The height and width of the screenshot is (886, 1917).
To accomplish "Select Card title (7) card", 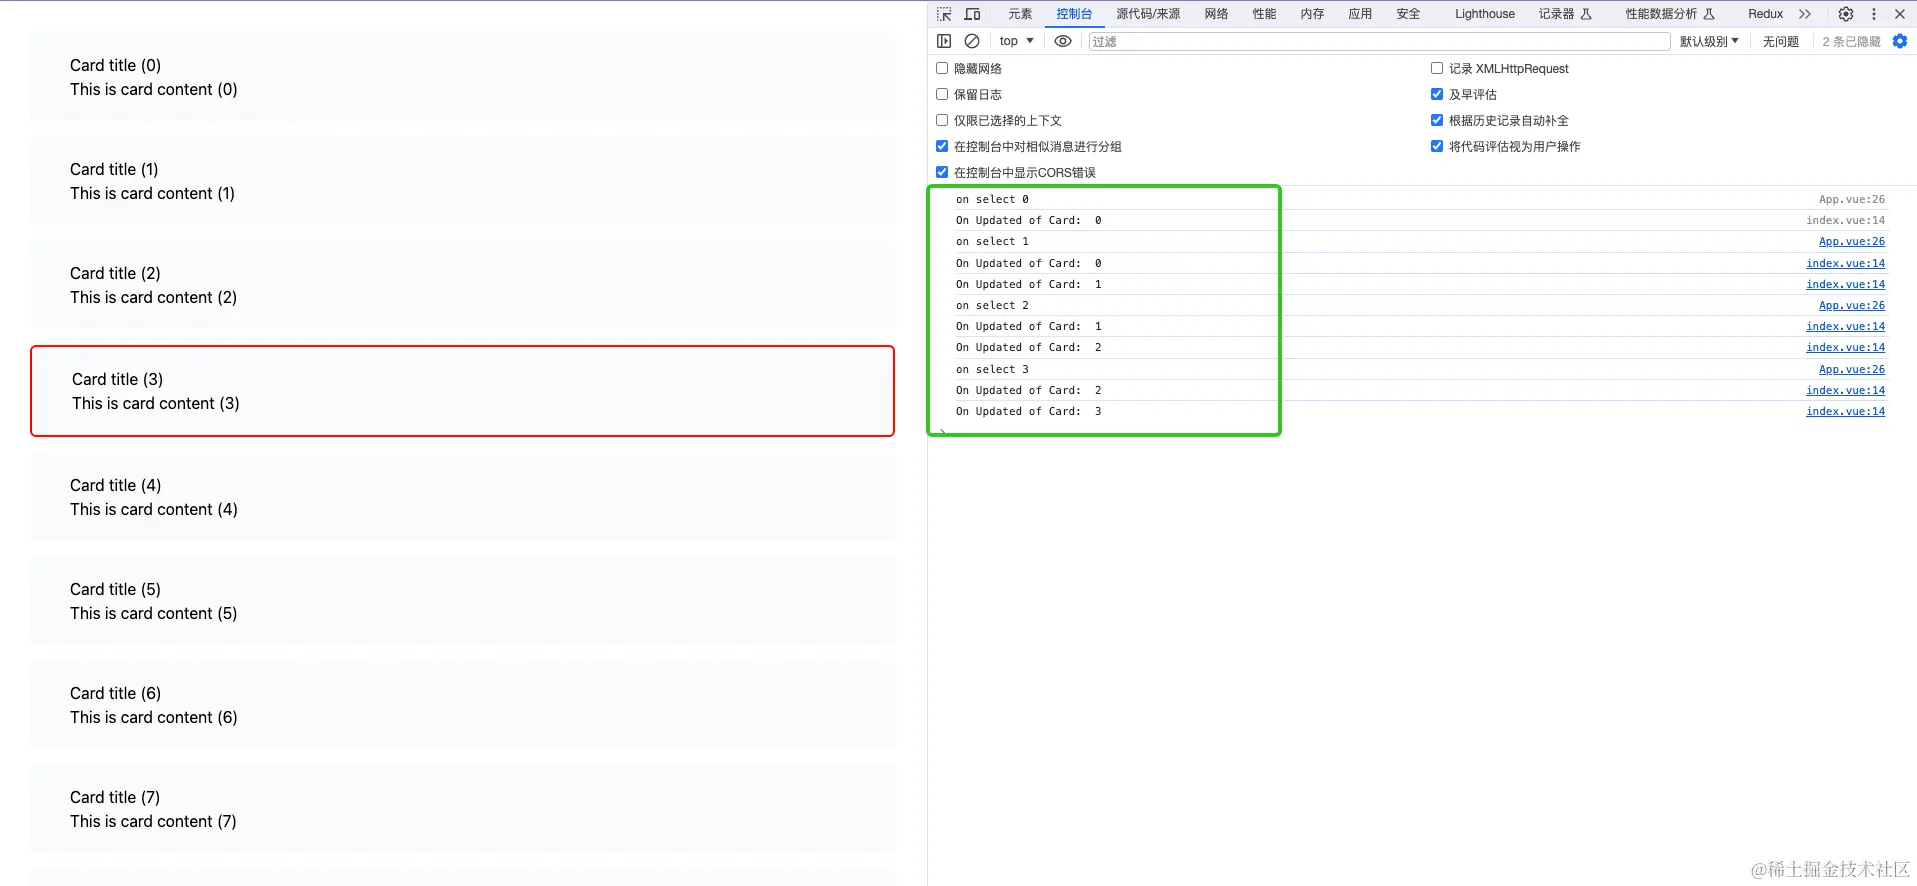I will pyautogui.click(x=462, y=809).
